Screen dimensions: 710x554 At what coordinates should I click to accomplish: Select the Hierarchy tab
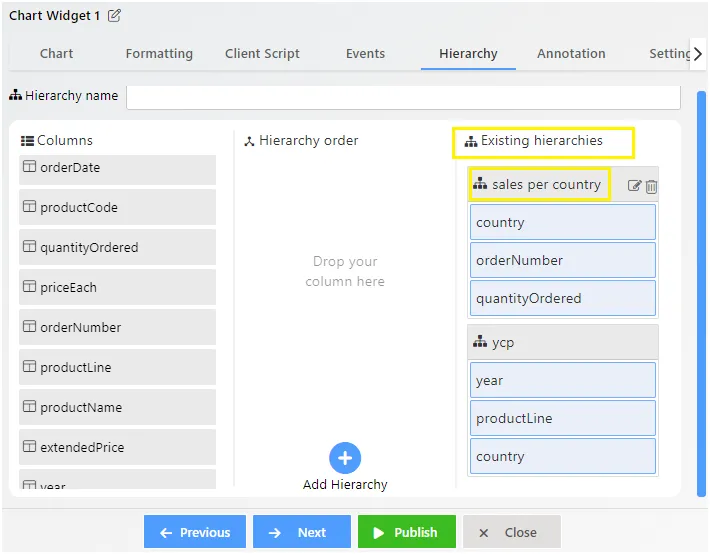point(468,54)
